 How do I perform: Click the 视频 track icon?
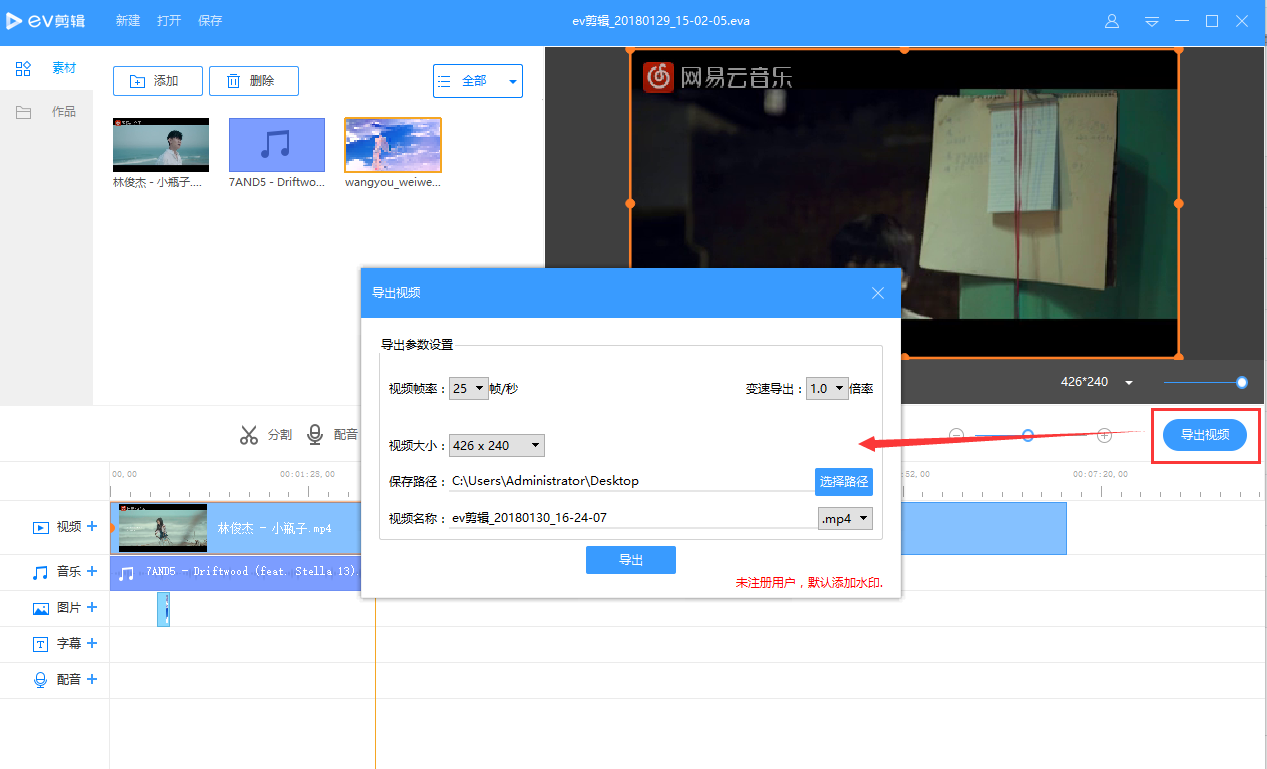41,527
